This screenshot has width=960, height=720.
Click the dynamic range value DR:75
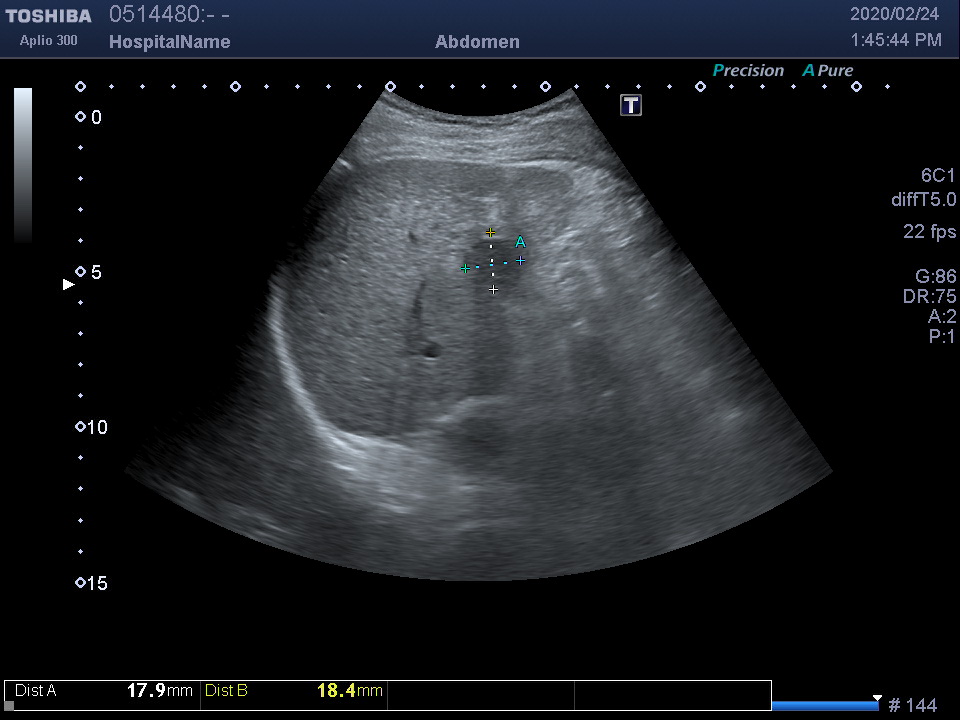tap(929, 296)
